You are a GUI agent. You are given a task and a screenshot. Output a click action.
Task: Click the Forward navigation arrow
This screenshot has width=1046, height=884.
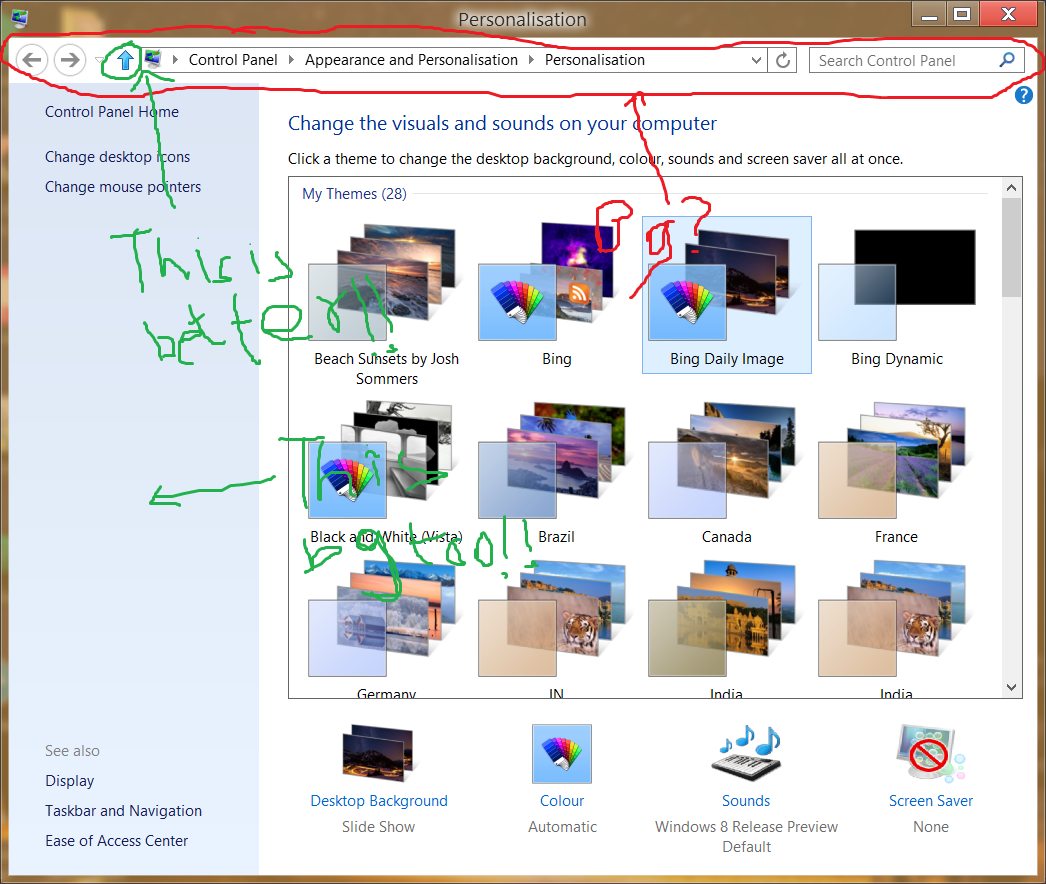(x=69, y=60)
